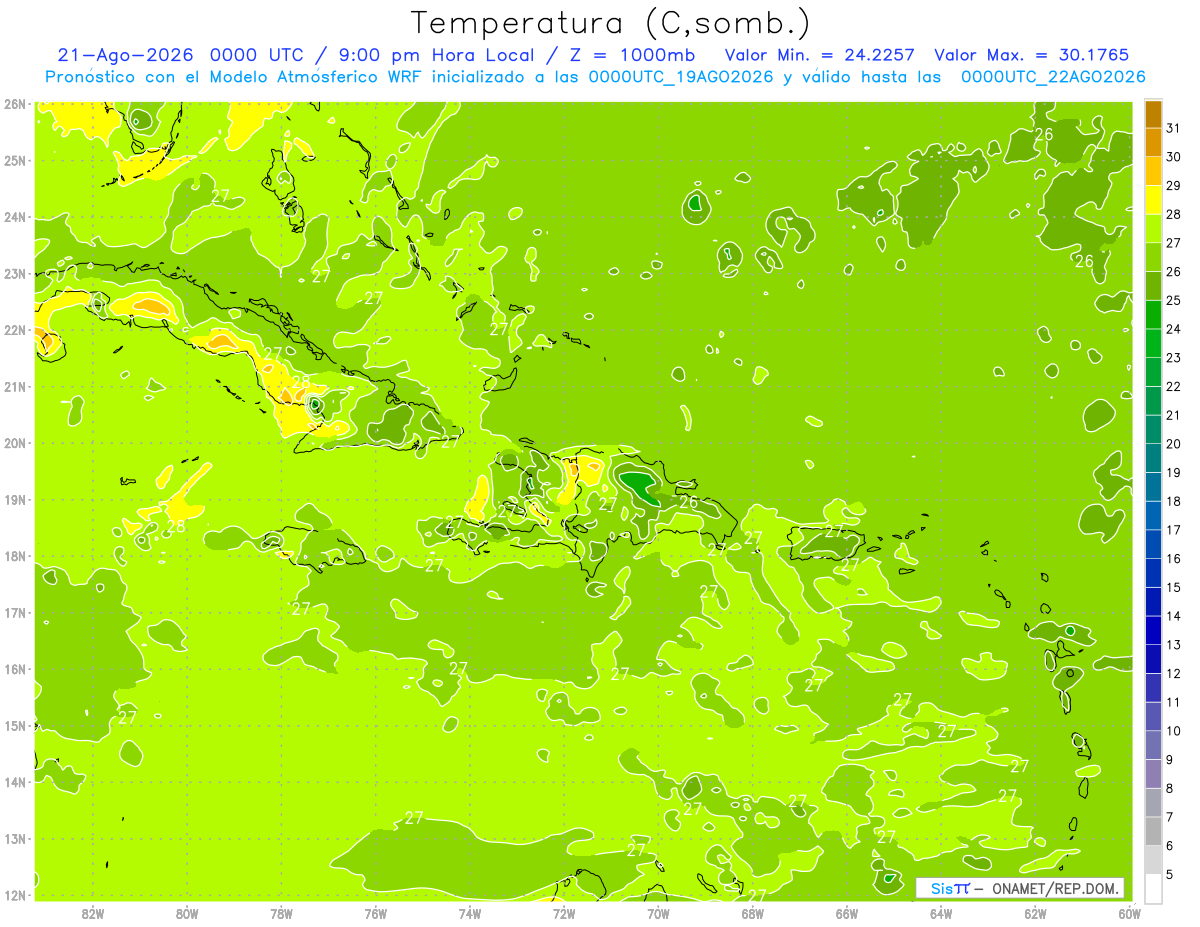Click the longitude label "74W"
Viewport: 1200px width, 927px height.
tap(469, 912)
